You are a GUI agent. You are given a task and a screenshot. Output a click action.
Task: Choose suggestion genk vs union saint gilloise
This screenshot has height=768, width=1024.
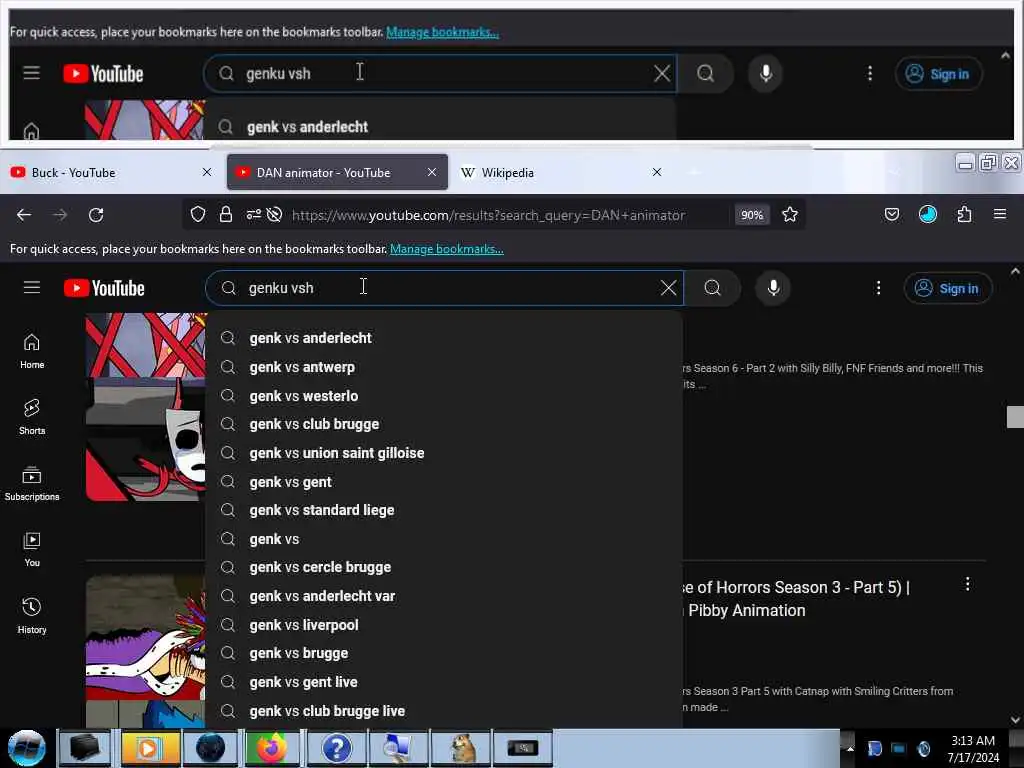point(444,453)
